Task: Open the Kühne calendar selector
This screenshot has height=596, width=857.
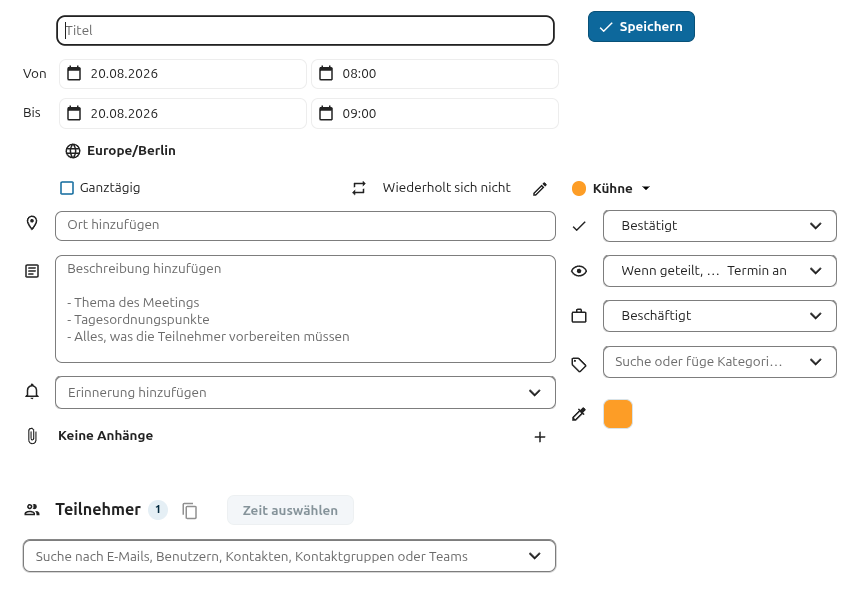Action: click(x=612, y=189)
